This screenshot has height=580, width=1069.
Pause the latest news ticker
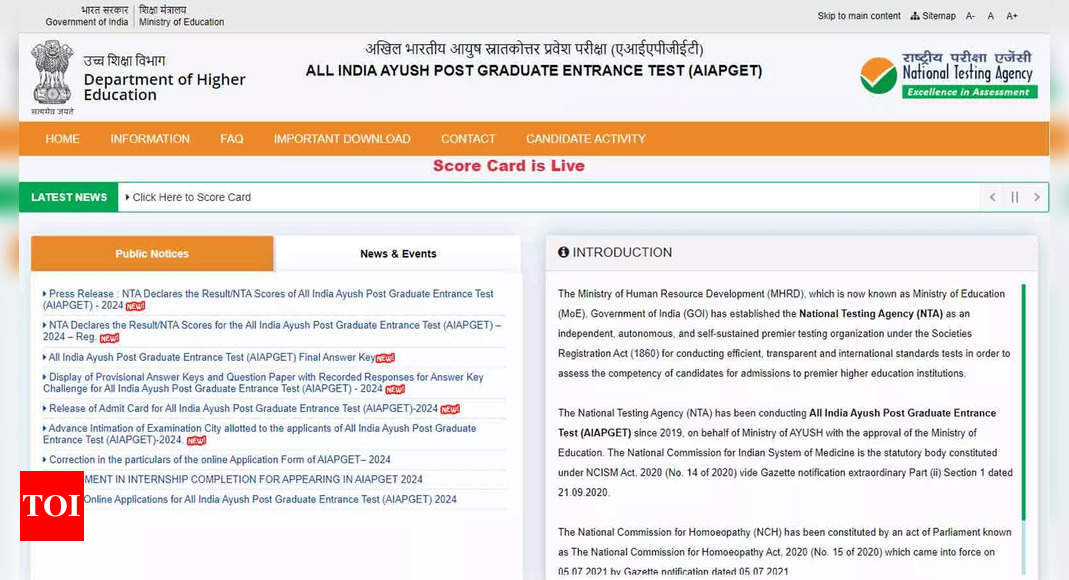[x=1014, y=197]
